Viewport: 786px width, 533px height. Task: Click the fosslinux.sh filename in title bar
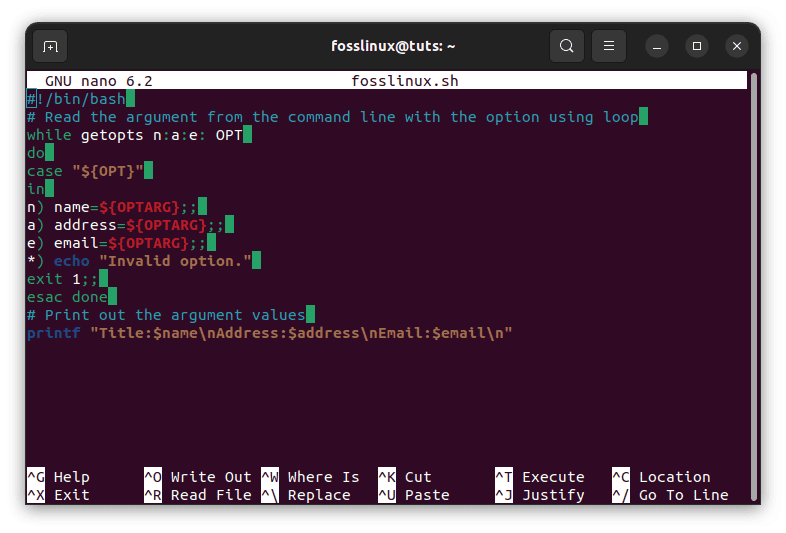pos(405,81)
